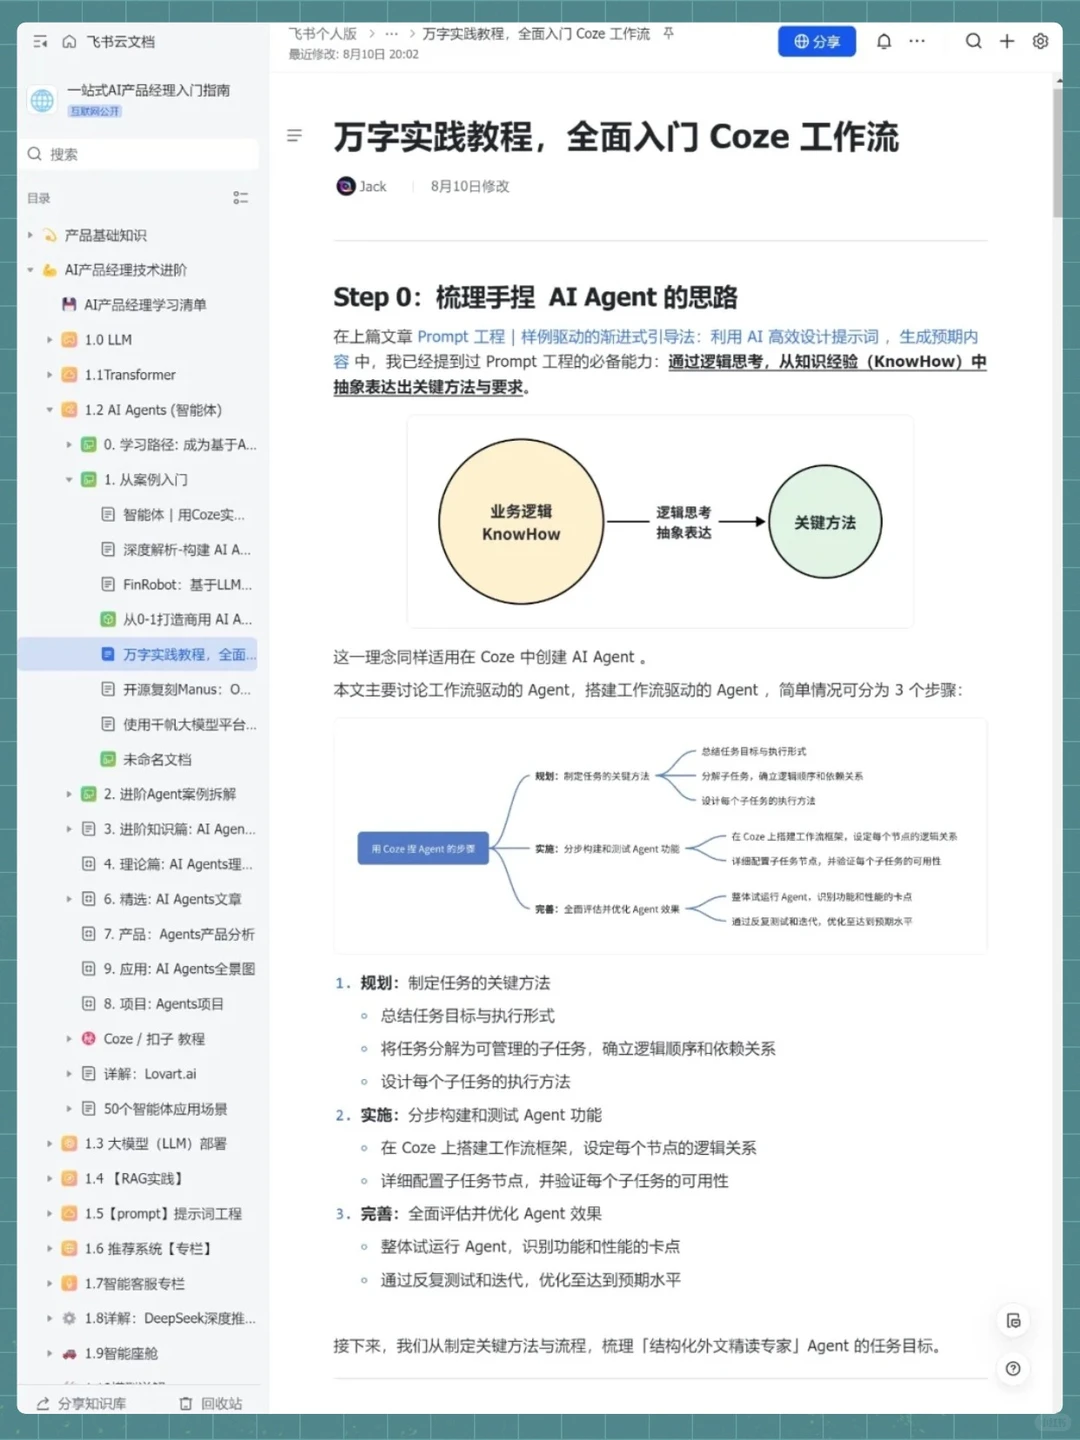The image size is (1080, 1440).
Task: Open the feedback notebook icon bottom right
Action: coord(1013,1320)
